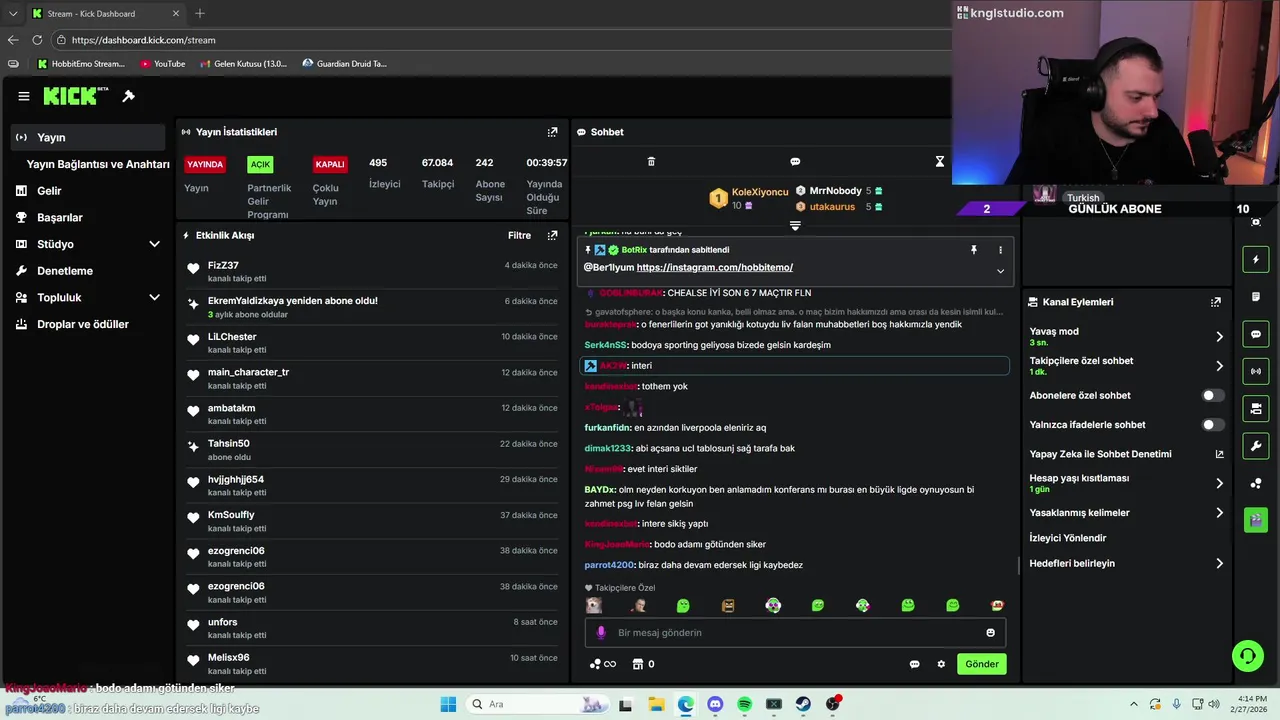This screenshot has width=1280, height=720.
Task: Unpin the BotRix pinned message with the pin icon
Action: coord(973,250)
